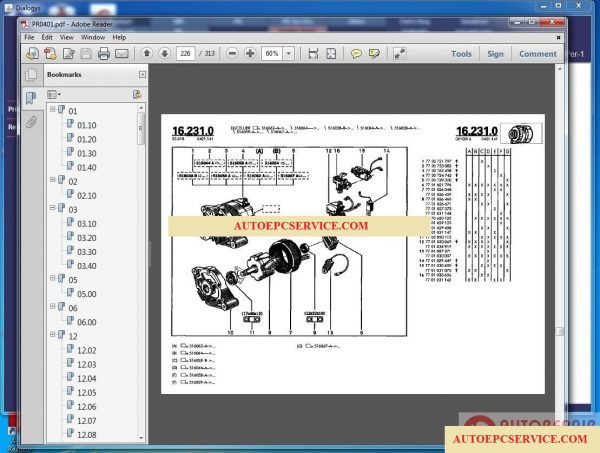Select bookmark 01.10
This screenshot has width=600, height=453.
point(86,125)
